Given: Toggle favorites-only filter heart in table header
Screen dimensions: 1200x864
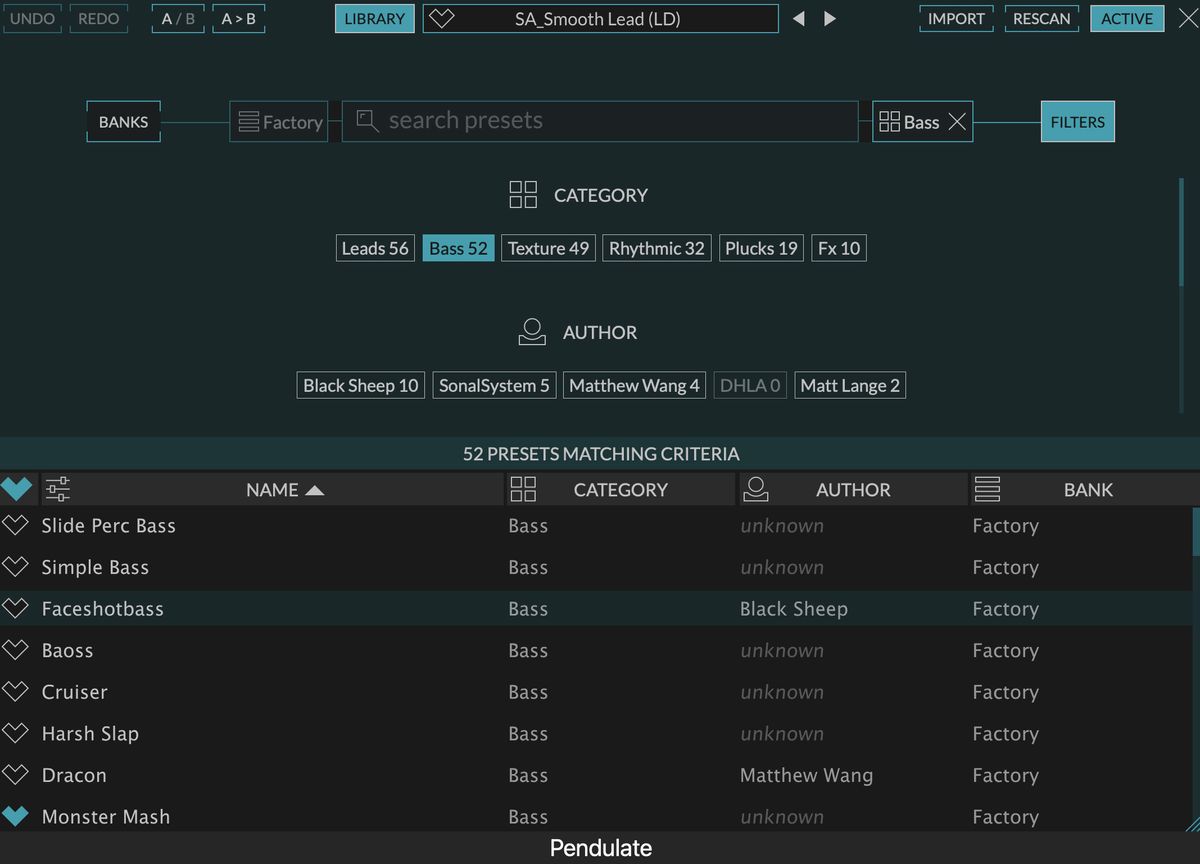Looking at the screenshot, I should [x=17, y=489].
